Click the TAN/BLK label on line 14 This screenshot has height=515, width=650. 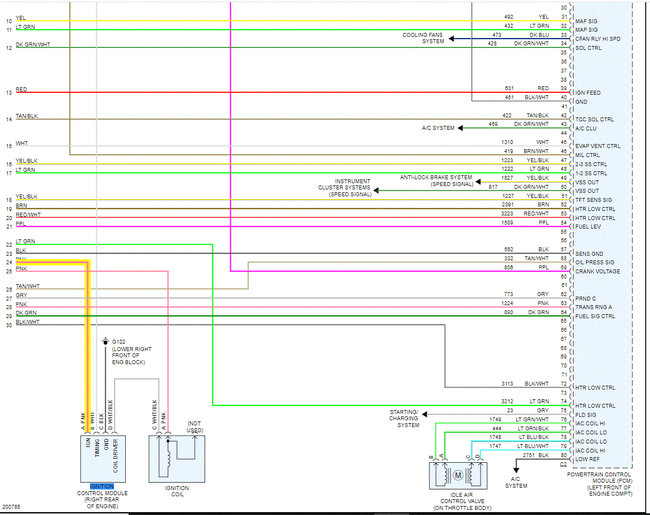pyautogui.click(x=27, y=116)
